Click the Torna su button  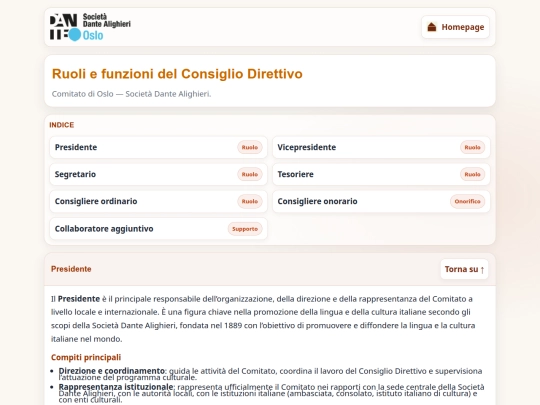[464, 269]
